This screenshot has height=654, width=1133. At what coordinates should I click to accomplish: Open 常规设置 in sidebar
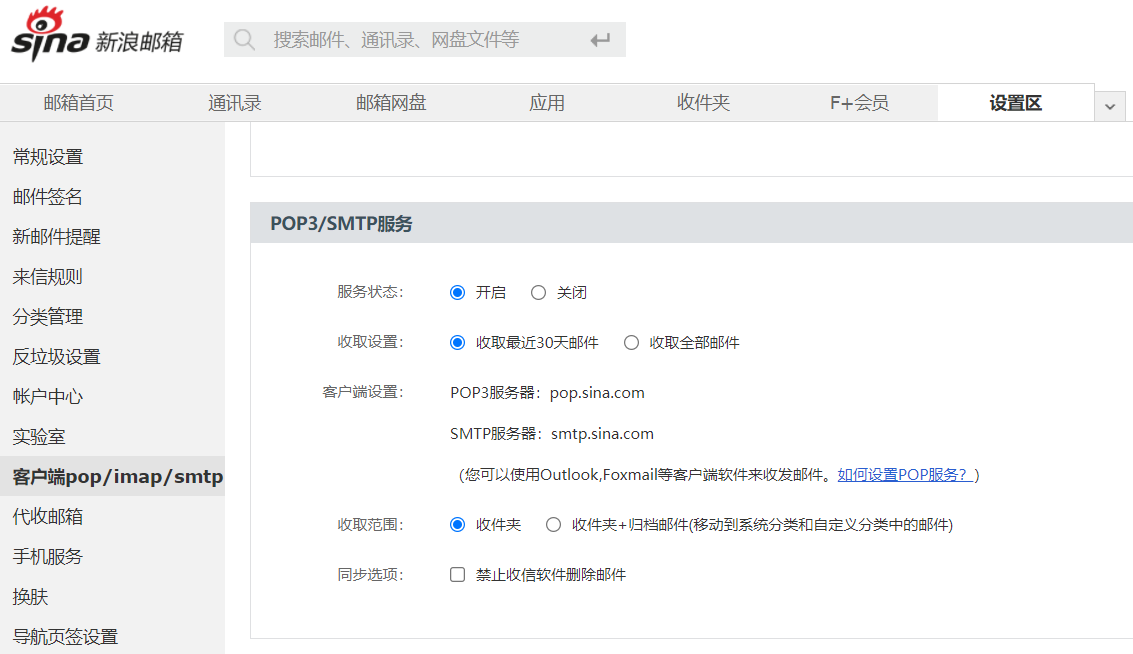click(x=48, y=157)
